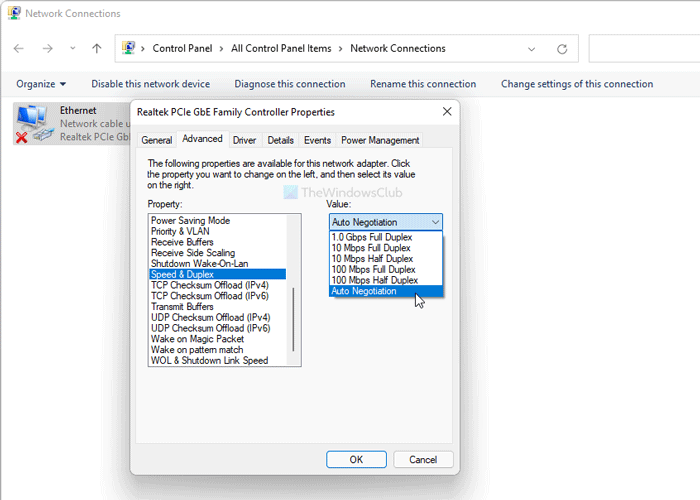The height and width of the screenshot is (500, 700).
Task: Click All Control Panel Items breadcrumb
Action: click(x=281, y=48)
